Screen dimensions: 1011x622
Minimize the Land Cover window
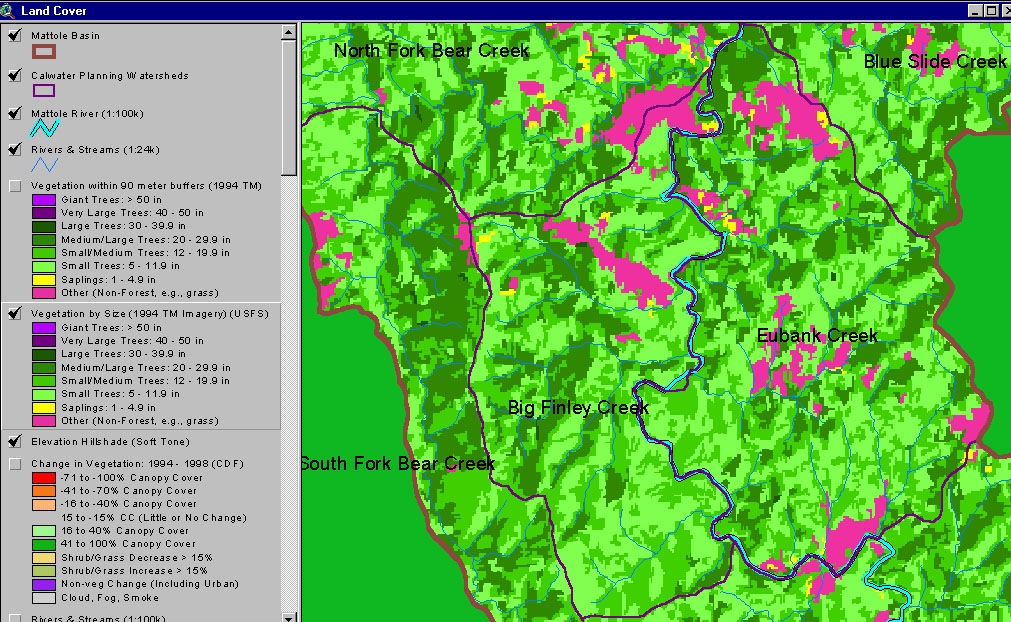[976, 10]
